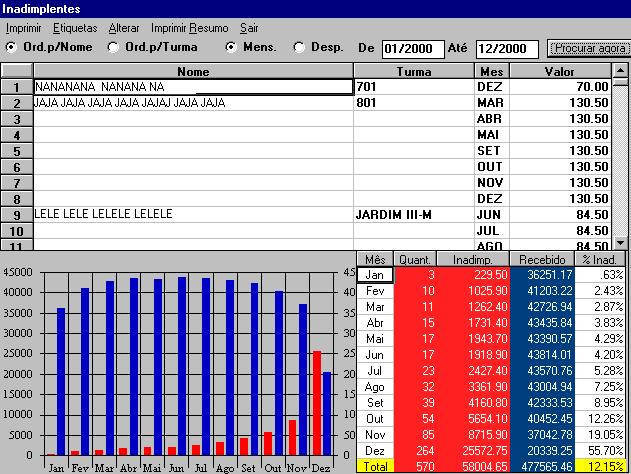Choose the Mens. radio option
This screenshot has width=631, height=474.
point(231,47)
